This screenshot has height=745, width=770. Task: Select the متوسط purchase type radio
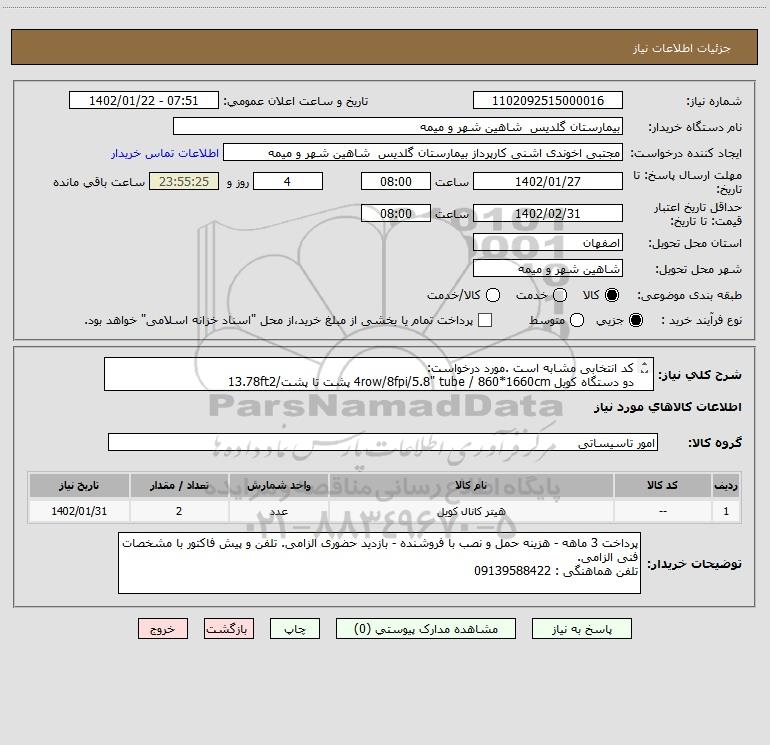click(577, 320)
